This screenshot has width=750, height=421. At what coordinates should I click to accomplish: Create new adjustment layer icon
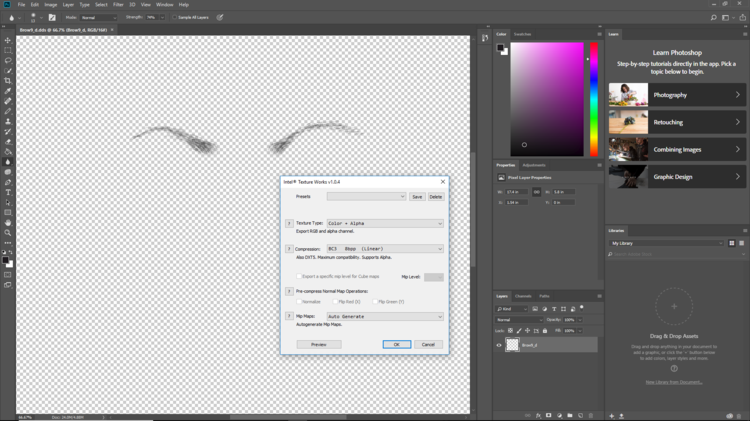point(559,416)
